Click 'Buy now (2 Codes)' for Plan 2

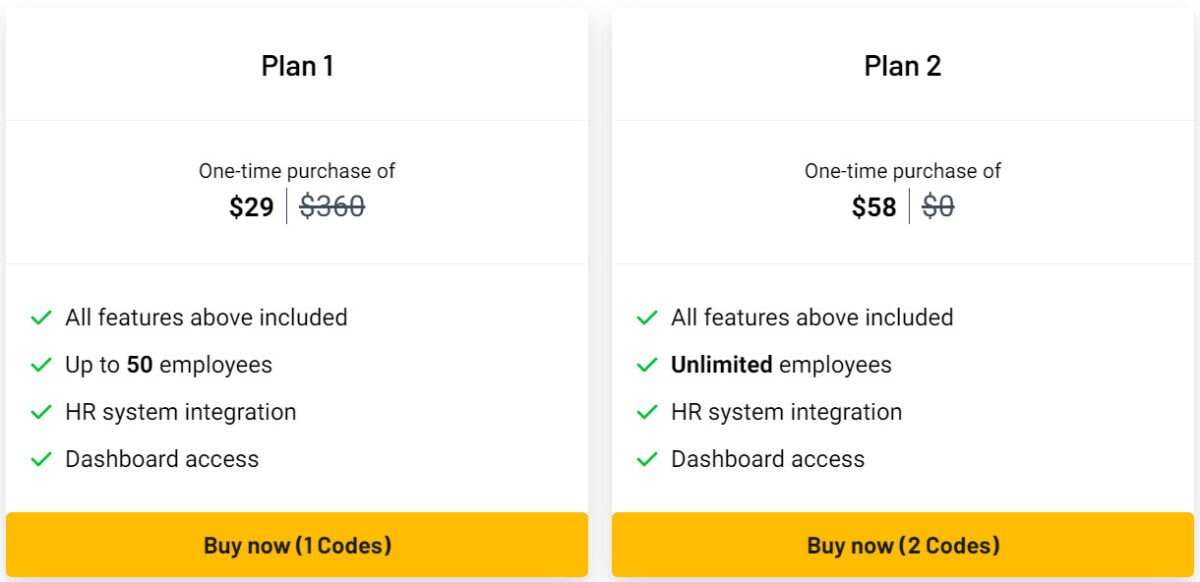point(903,546)
